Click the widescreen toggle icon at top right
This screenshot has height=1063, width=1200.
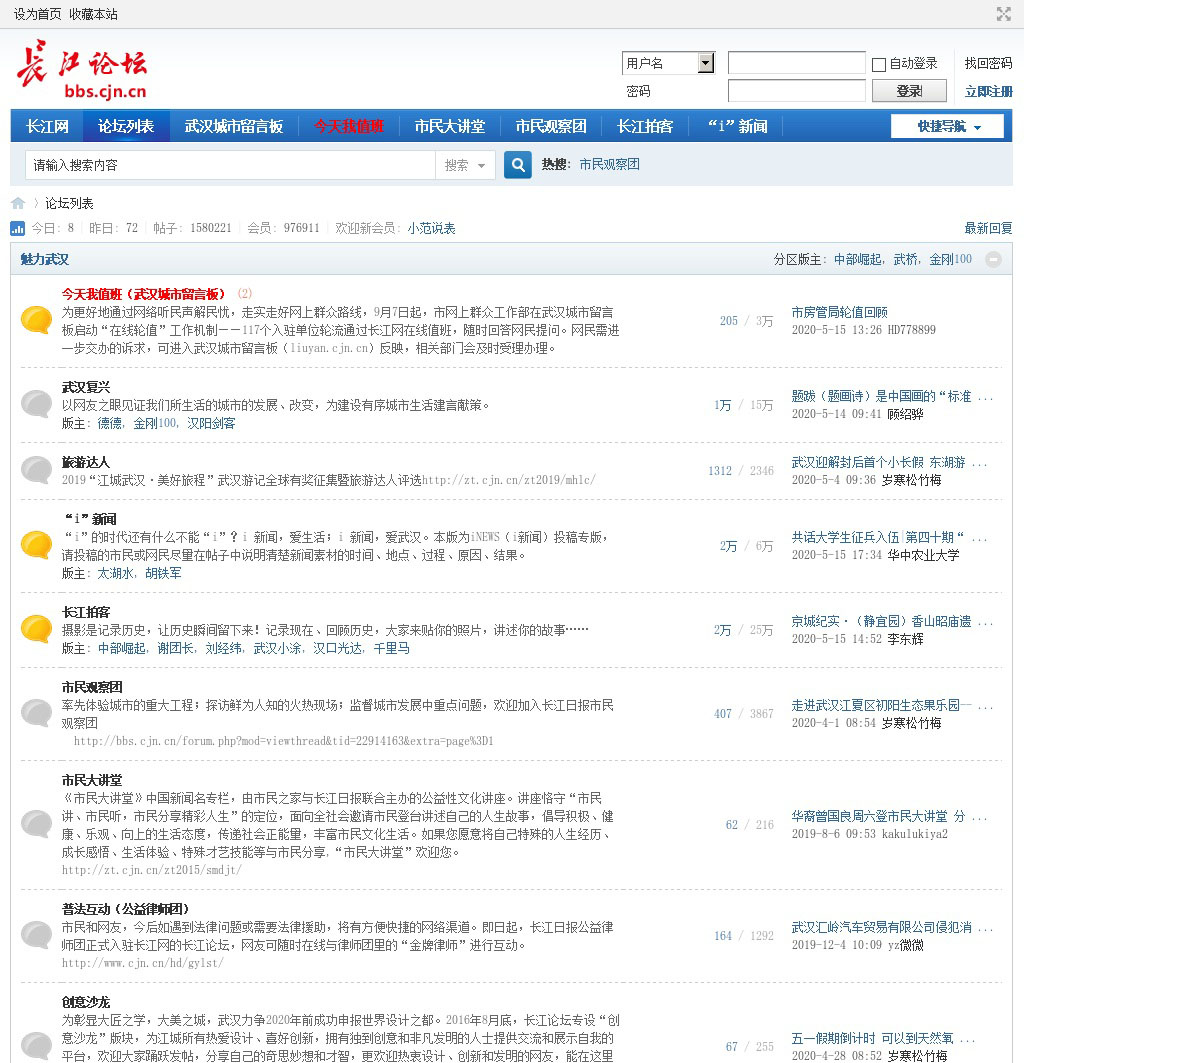(1003, 14)
